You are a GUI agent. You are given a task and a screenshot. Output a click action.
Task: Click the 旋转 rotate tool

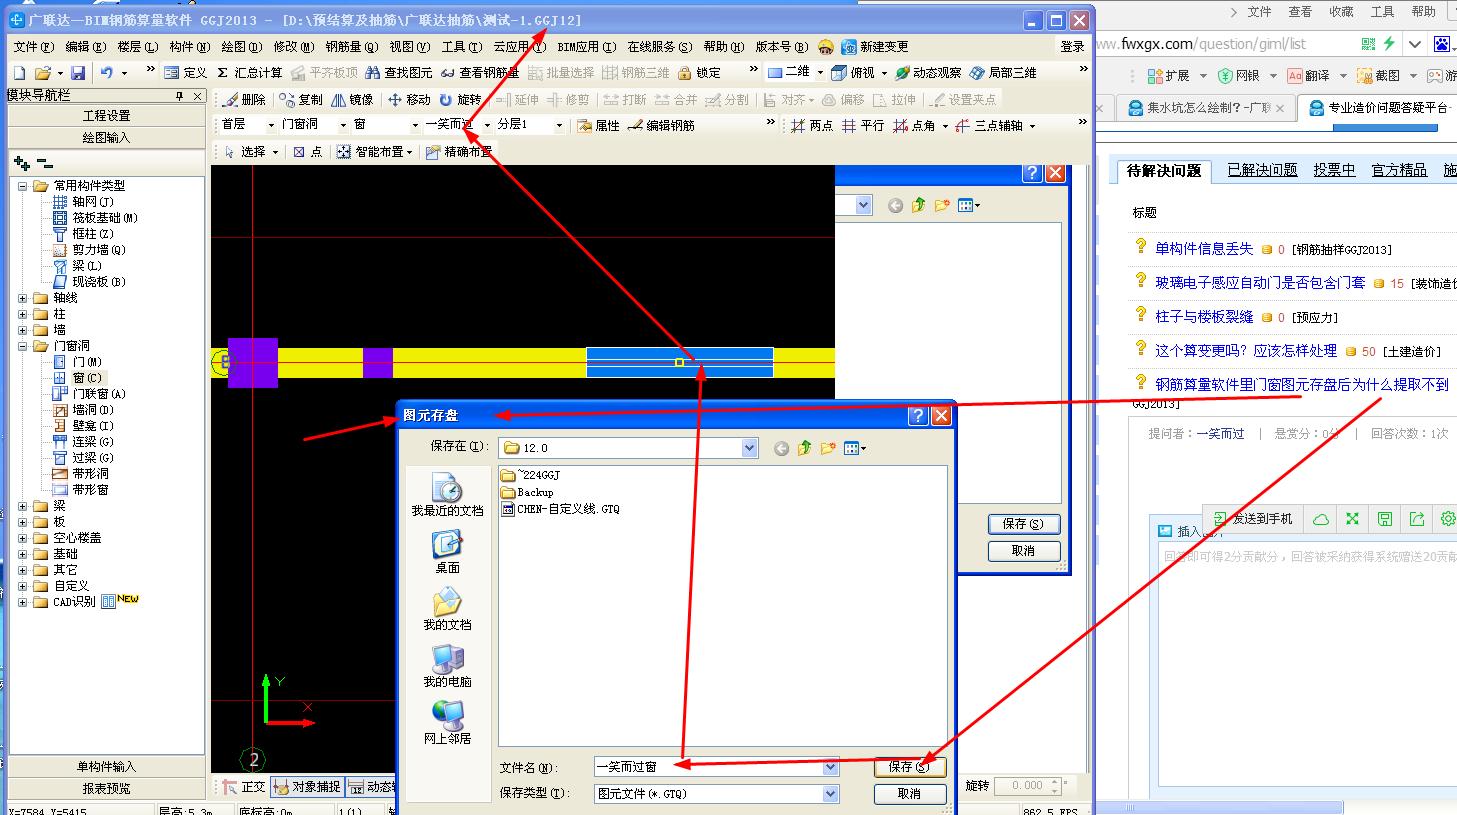pos(460,100)
